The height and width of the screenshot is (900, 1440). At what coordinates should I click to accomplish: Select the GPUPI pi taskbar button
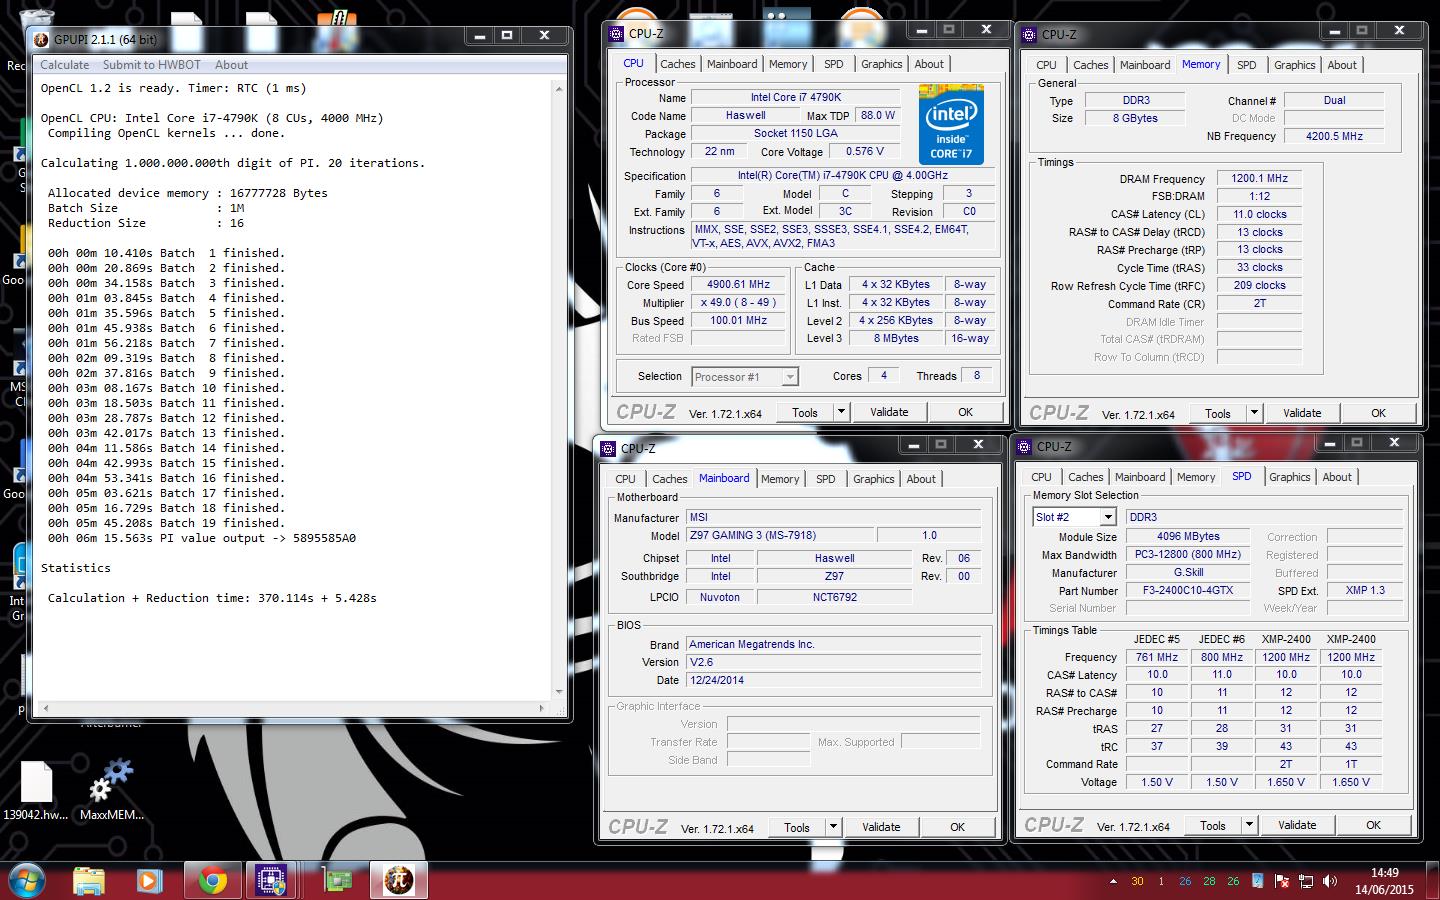398,881
